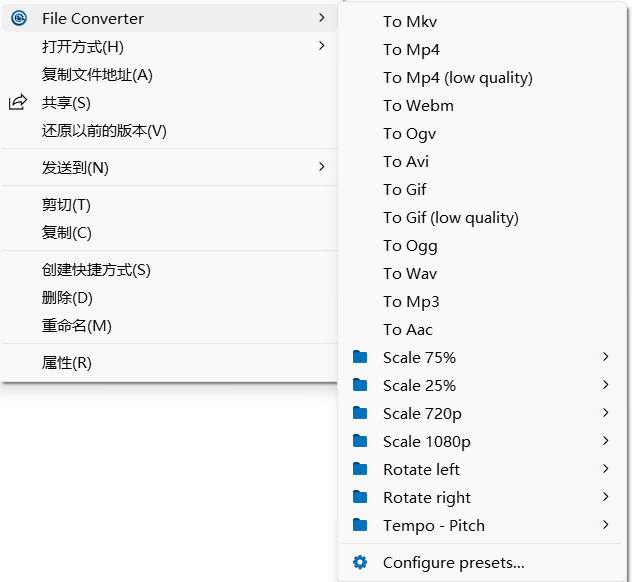Click the folder icon beside Rotate left
This screenshot has height=582, width=632.
[360, 469]
